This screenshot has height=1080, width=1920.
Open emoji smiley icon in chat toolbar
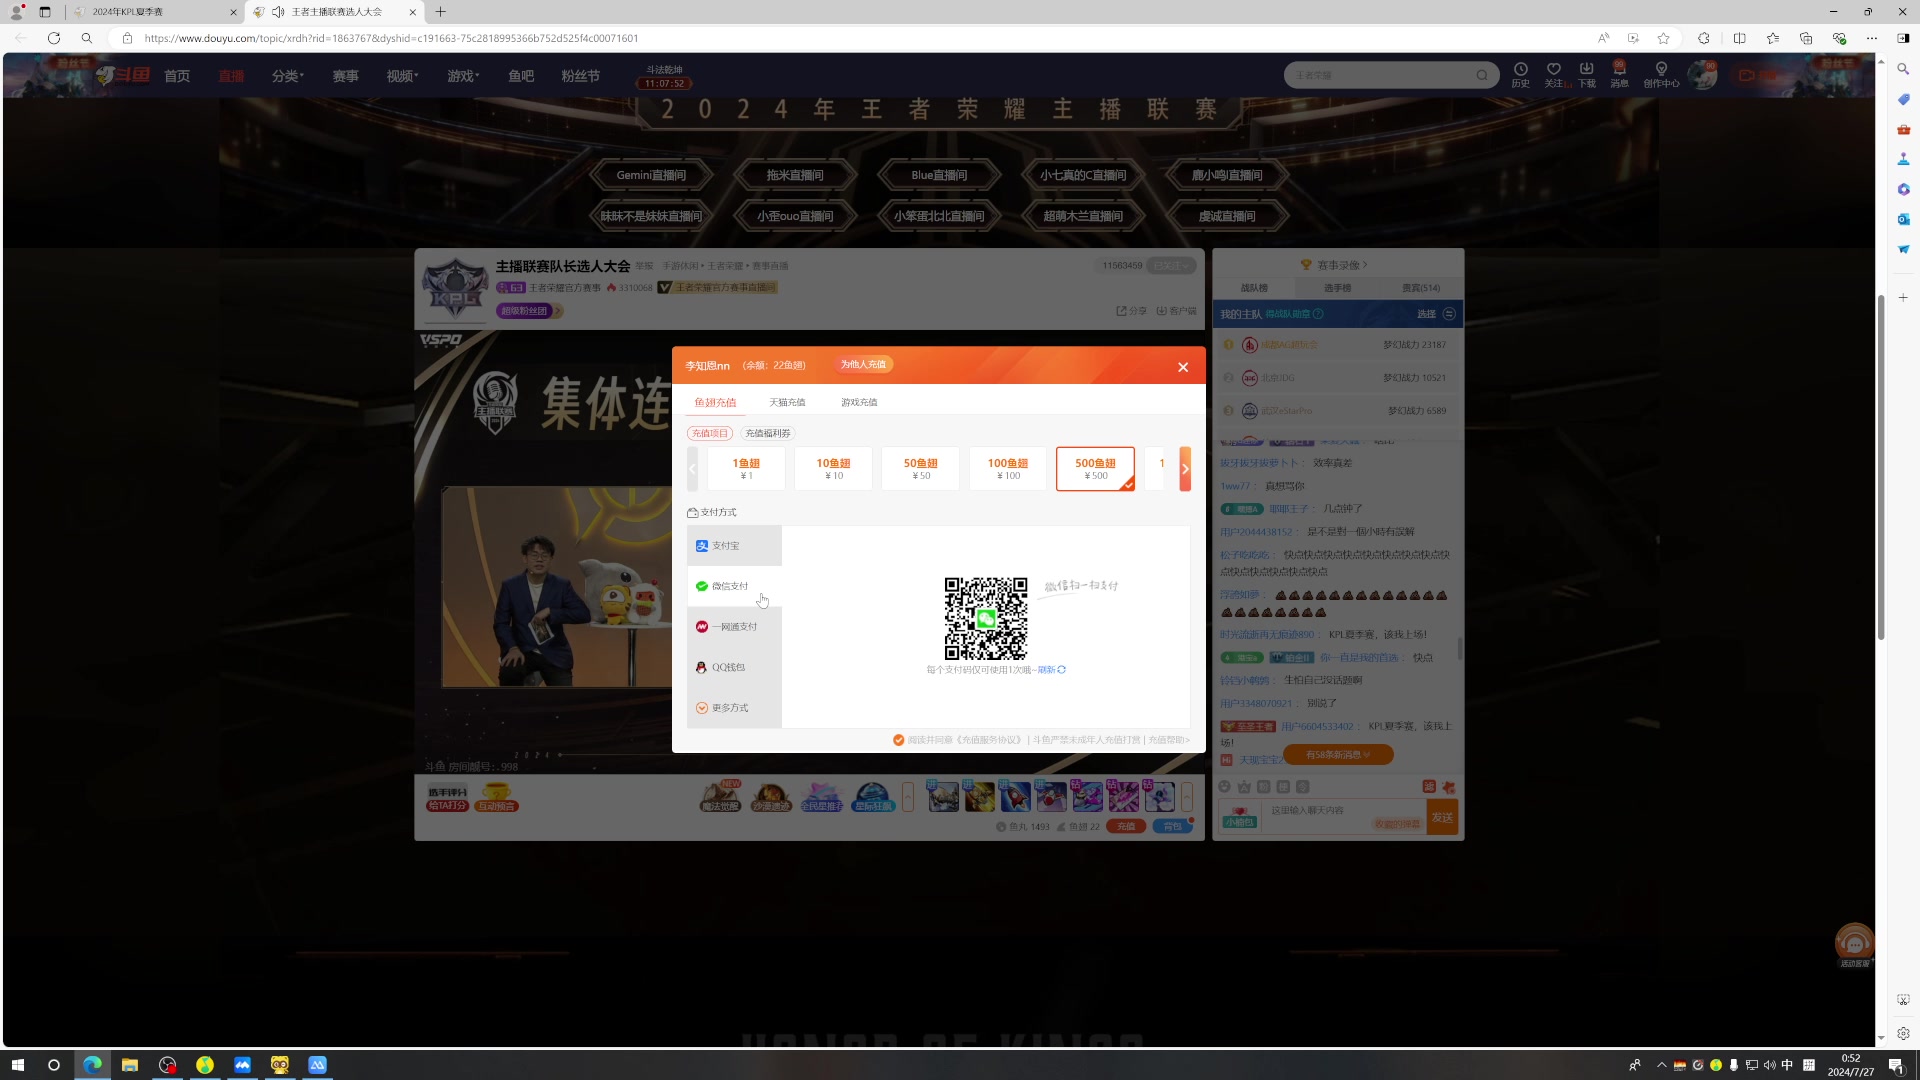pyautogui.click(x=1225, y=787)
